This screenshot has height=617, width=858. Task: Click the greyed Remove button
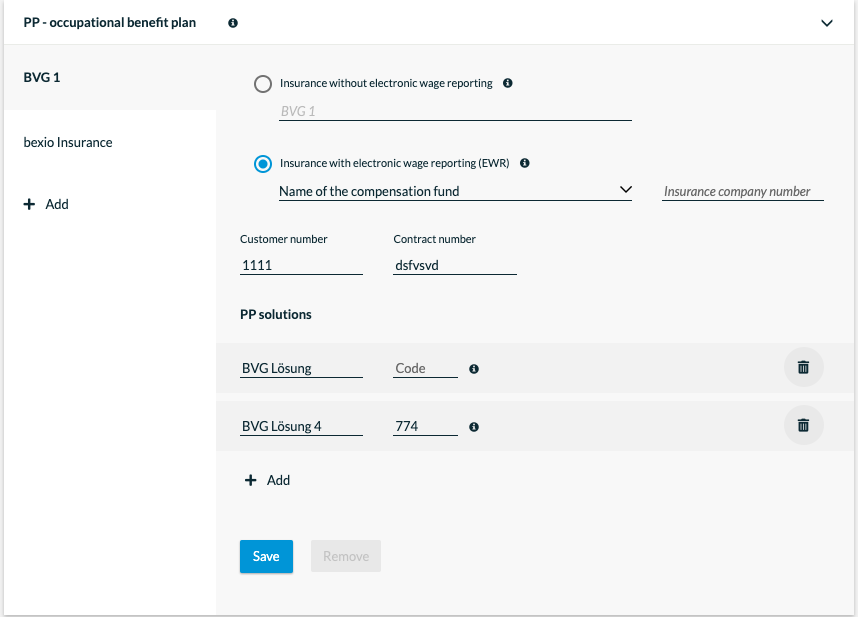pos(346,556)
